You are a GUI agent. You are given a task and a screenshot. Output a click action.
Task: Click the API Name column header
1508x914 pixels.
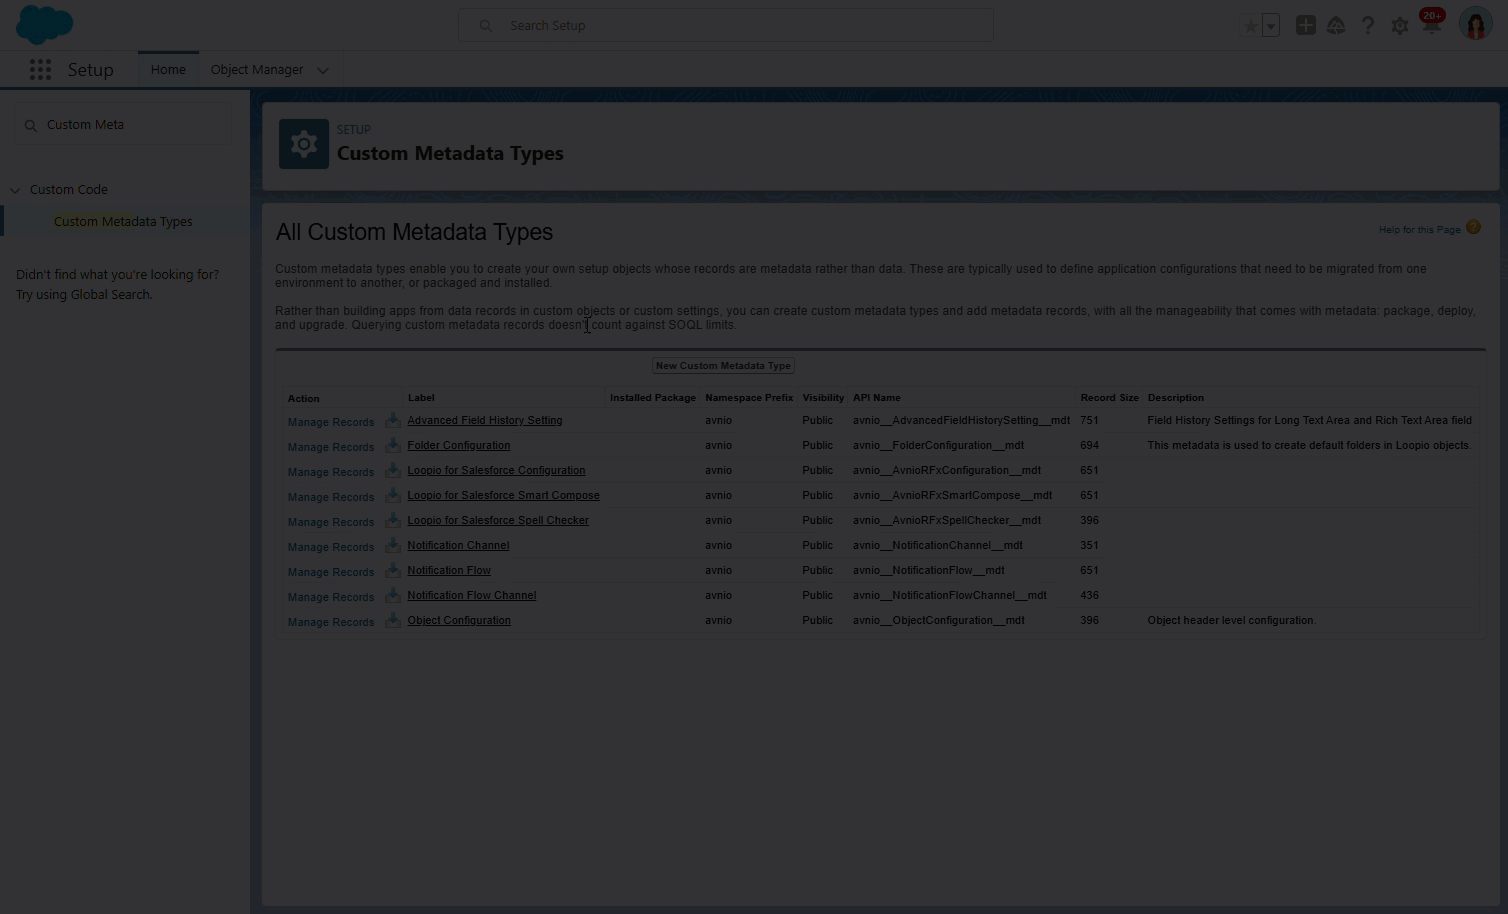(x=877, y=398)
